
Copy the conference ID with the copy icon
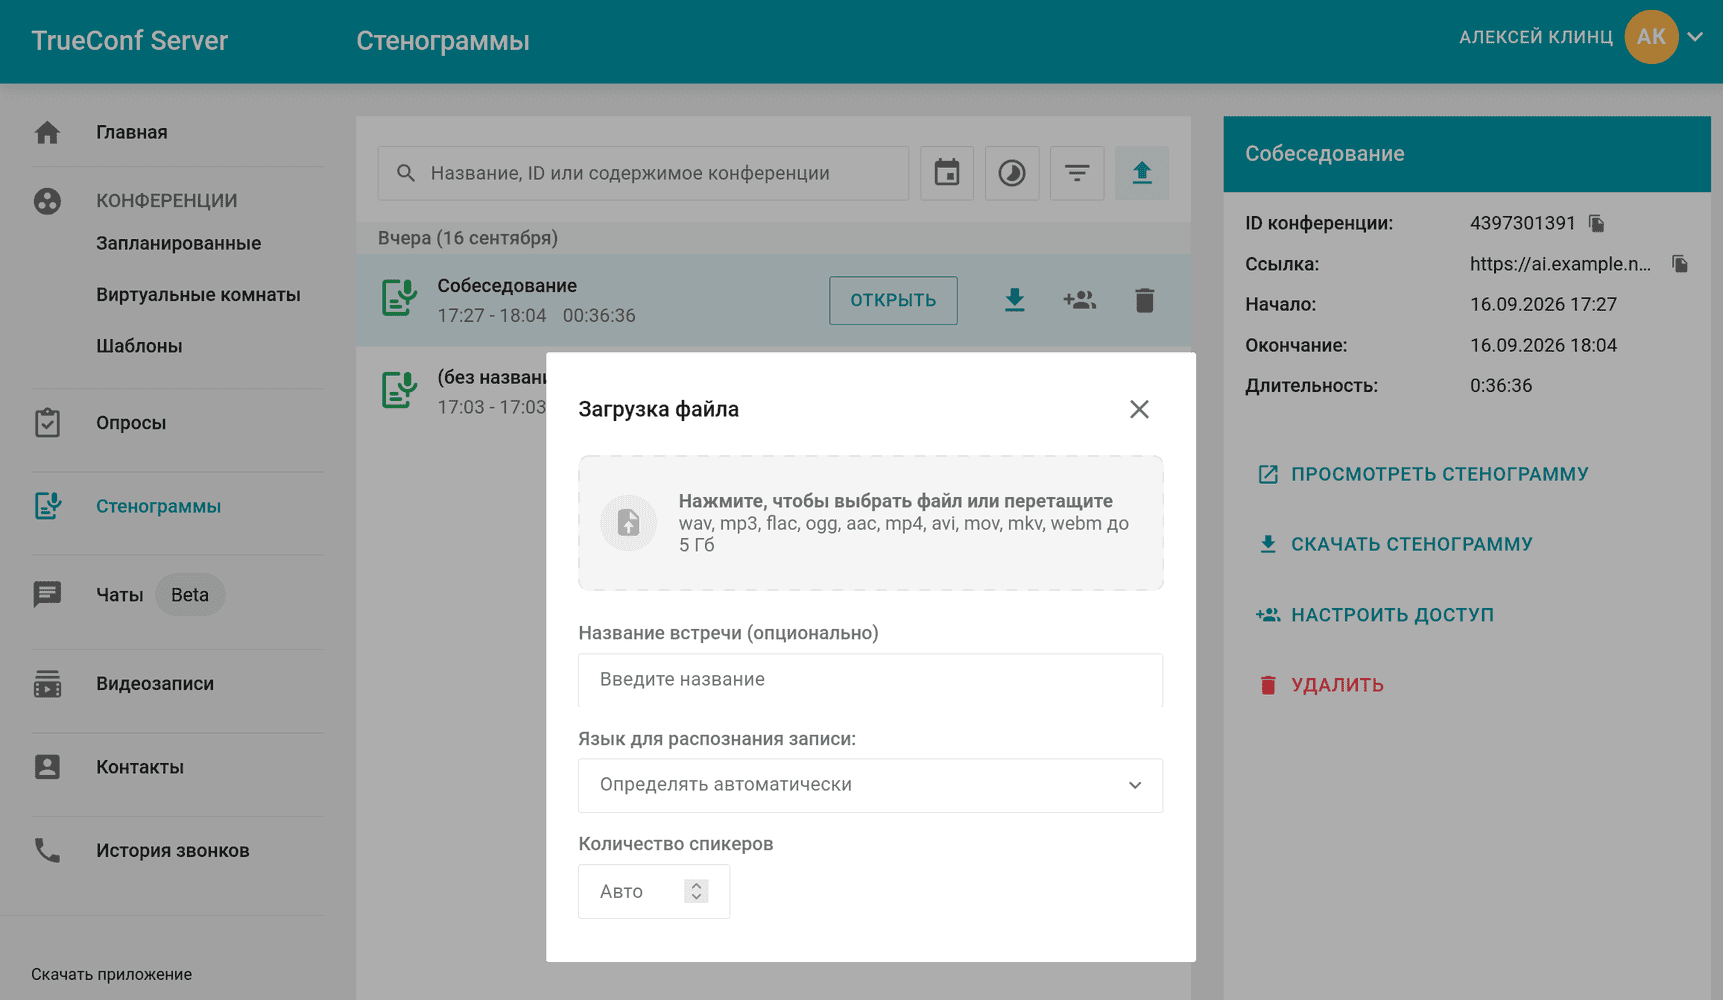point(1597,224)
